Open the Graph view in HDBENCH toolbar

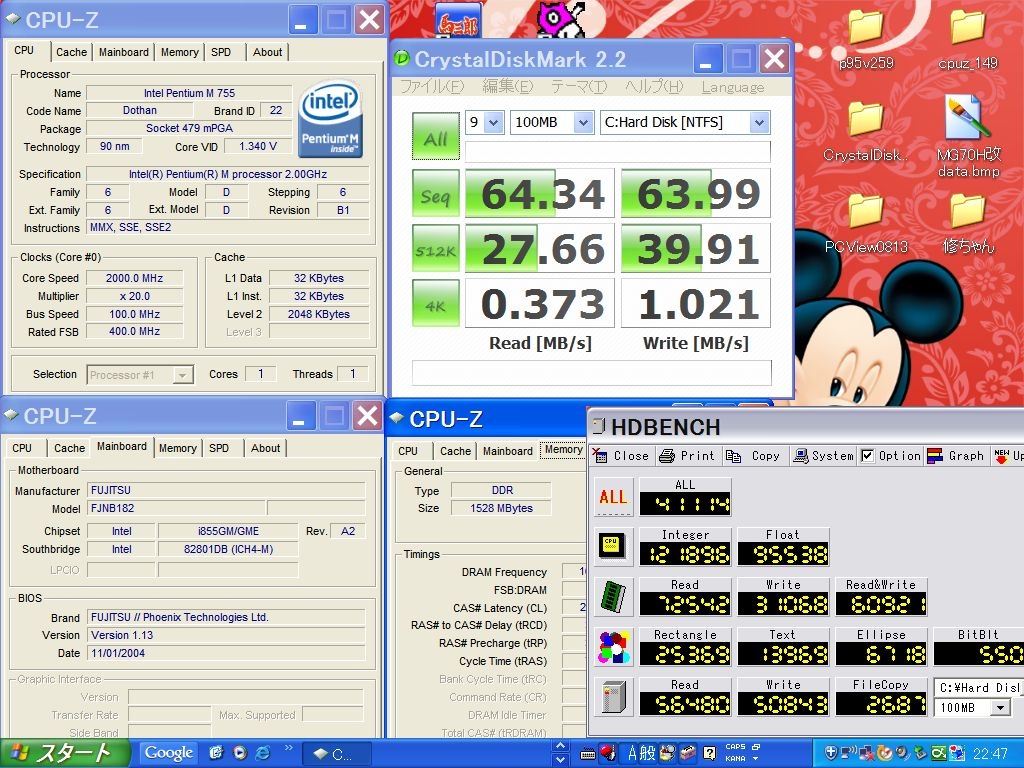point(956,456)
